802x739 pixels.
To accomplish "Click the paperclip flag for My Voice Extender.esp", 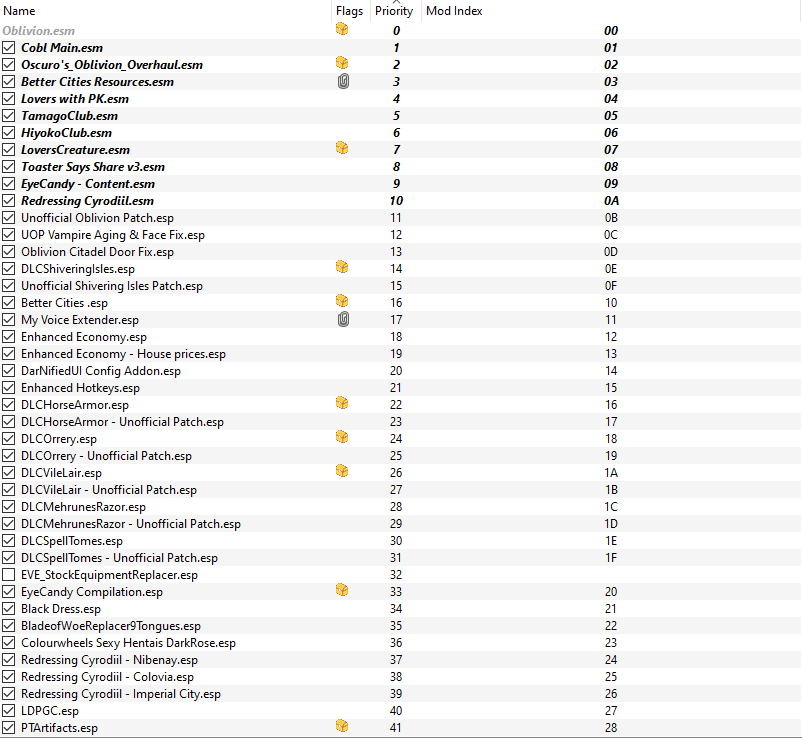I will [343, 320].
